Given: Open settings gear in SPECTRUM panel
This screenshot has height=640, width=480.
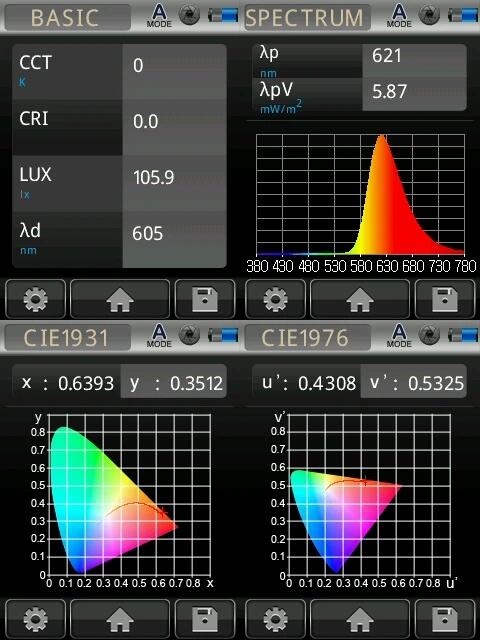Looking at the screenshot, I should pos(276,299).
